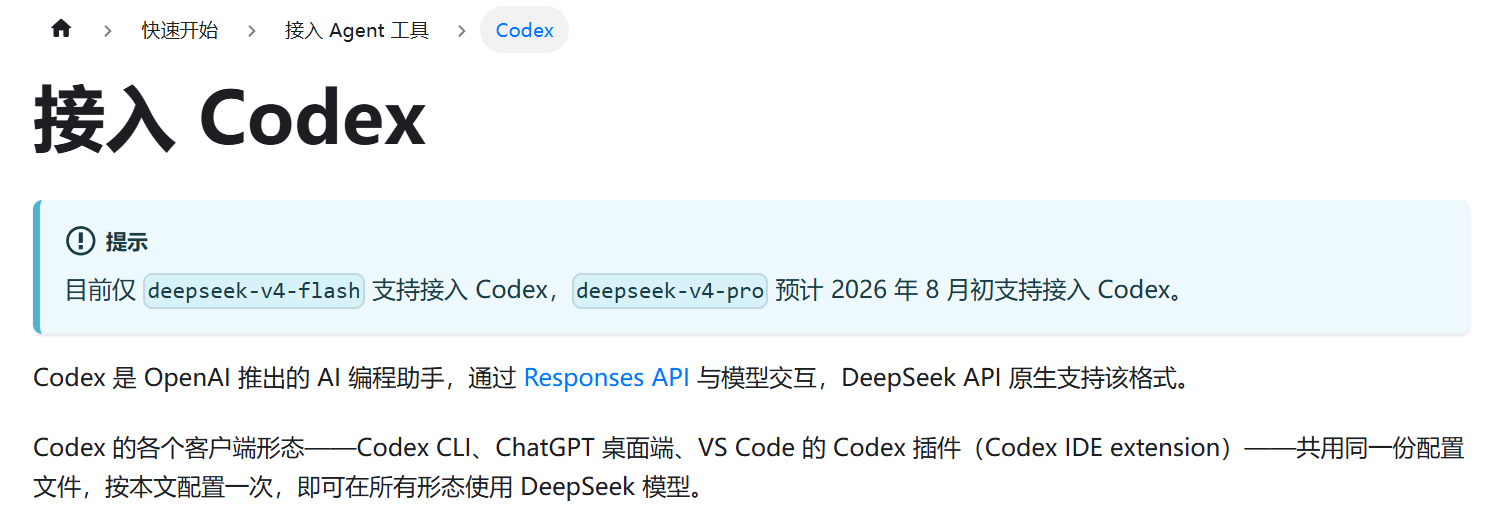Open the 接入 Agent 工具 breadcrumb
Image resolution: width=1497 pixels, height=513 pixels.
[357, 30]
